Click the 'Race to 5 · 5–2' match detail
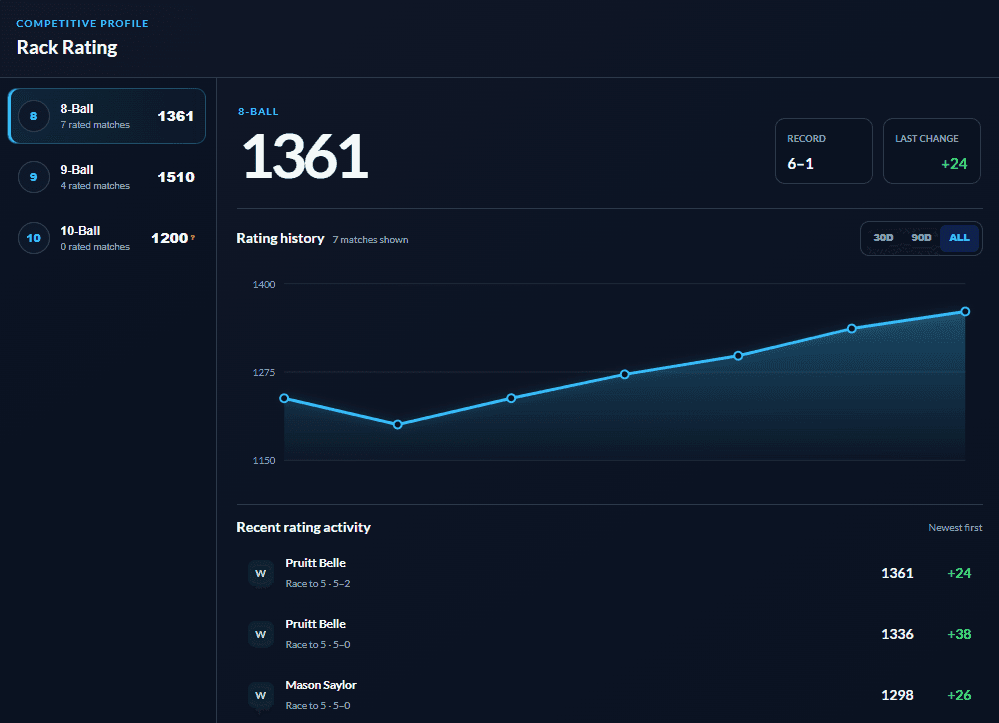999x723 pixels. [318, 583]
